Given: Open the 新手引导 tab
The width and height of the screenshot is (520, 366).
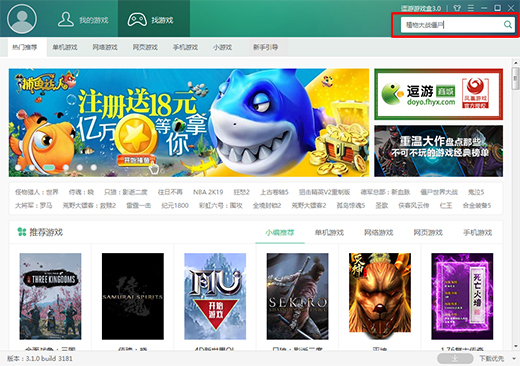Looking at the screenshot, I should click(265, 47).
